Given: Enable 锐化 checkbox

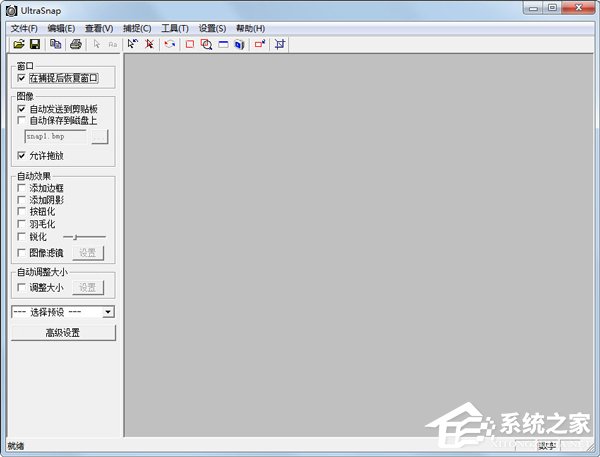Looking at the screenshot, I should coord(21,237).
